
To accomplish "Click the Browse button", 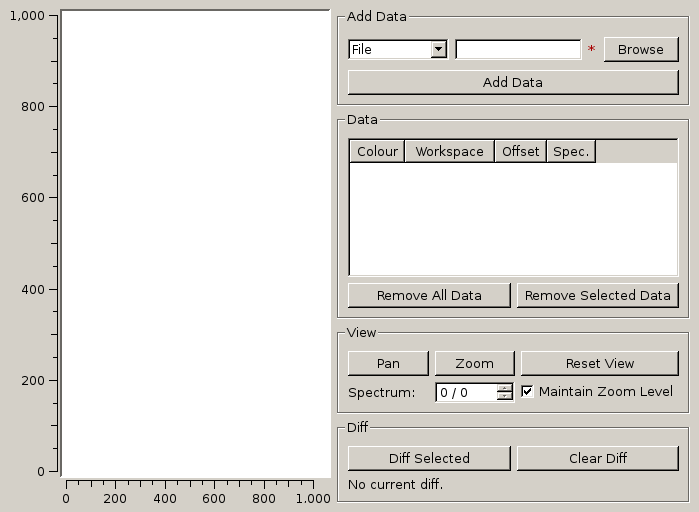I will tap(640, 49).
